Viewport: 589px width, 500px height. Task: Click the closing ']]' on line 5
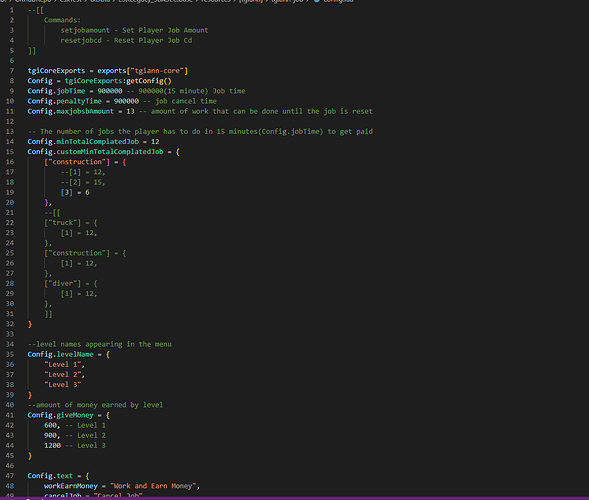(32, 50)
